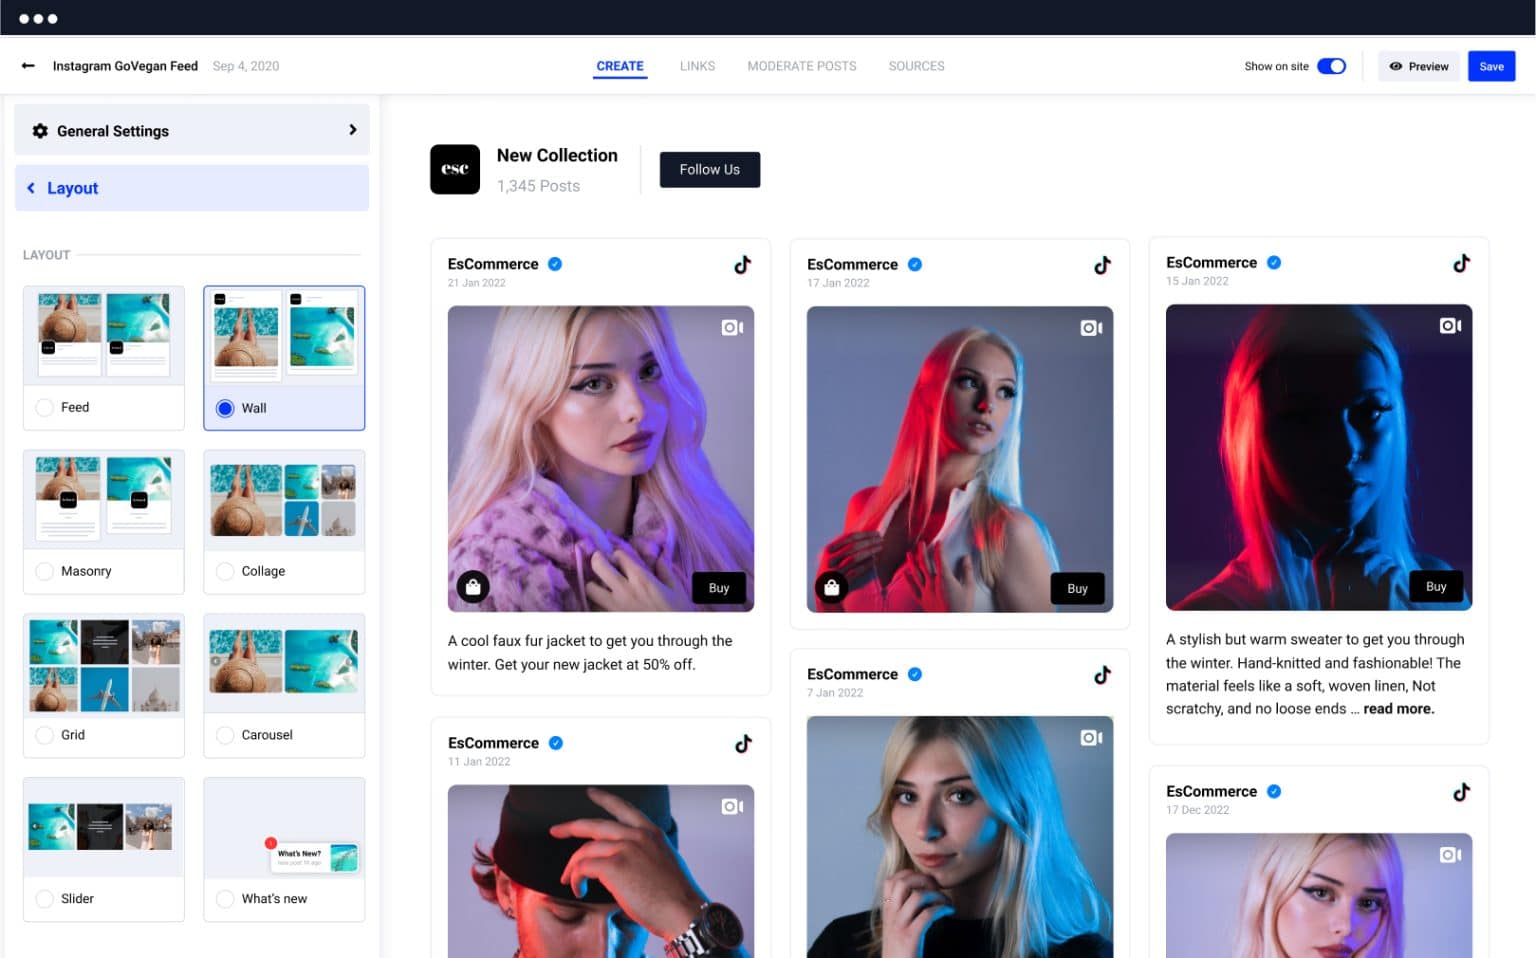This screenshot has height=958, width=1536.
Task: Click the Wall layout thumbnail preview
Action: click(x=284, y=334)
